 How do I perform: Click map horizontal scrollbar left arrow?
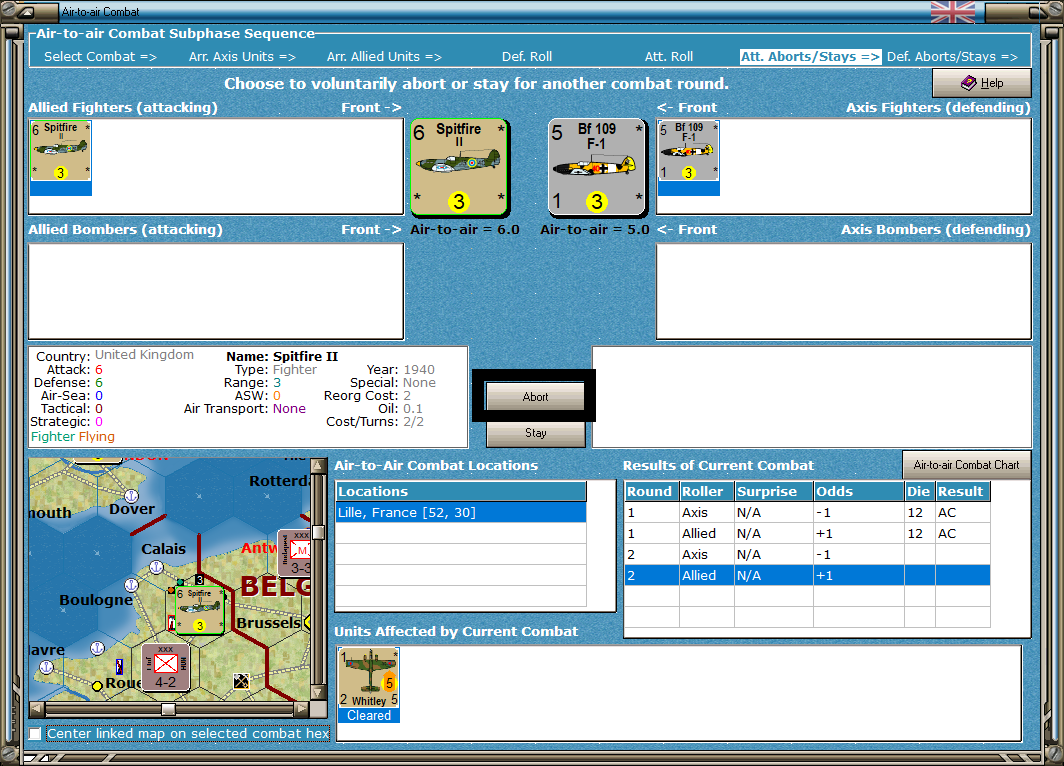pos(37,709)
